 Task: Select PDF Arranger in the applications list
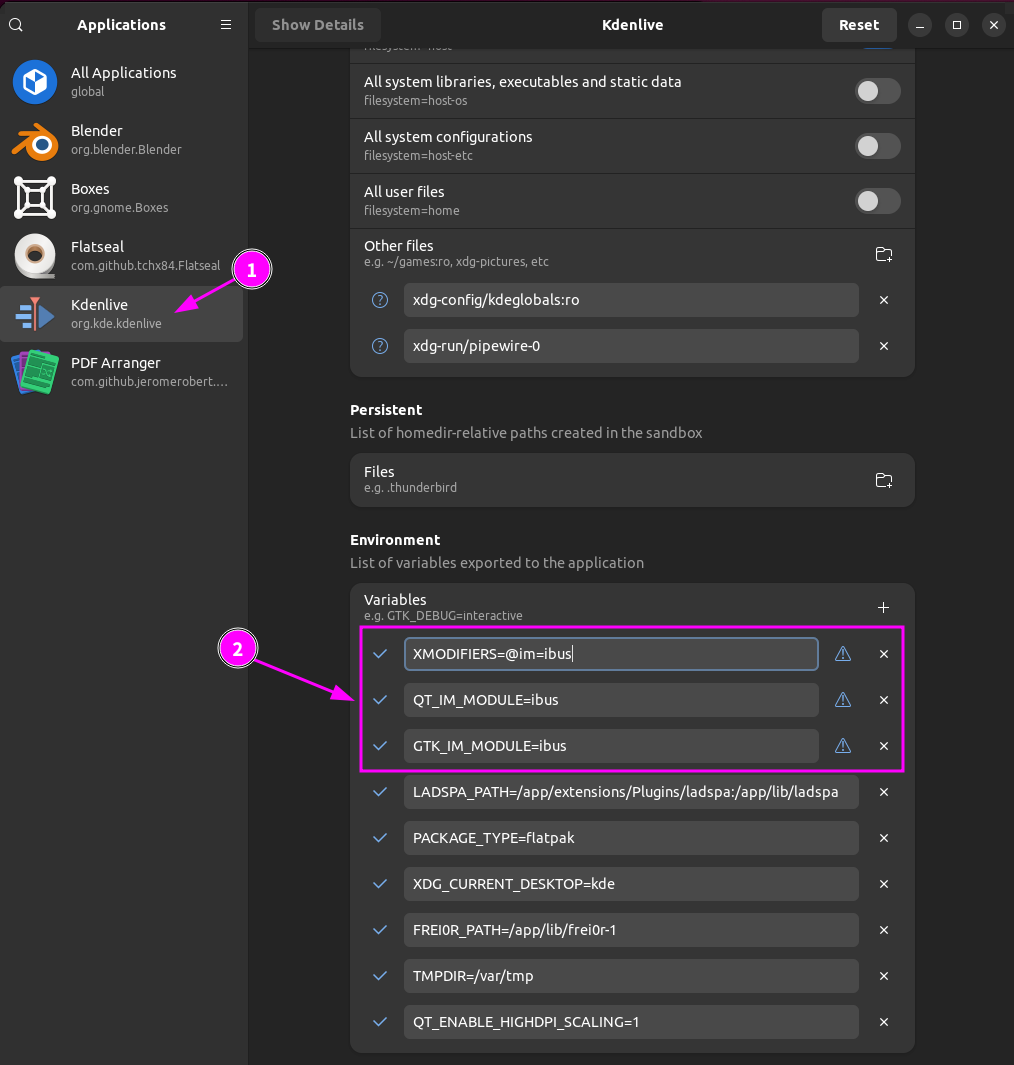click(x=122, y=372)
